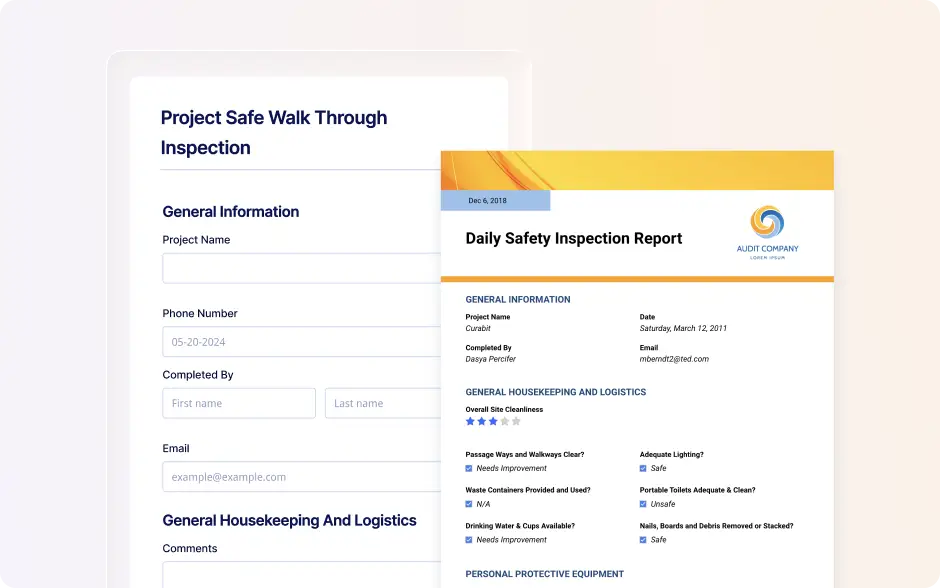Screen dimensions: 940x588
Task: Toggle Needs Improvement checkbox under Drinking Water
Action: coord(469,540)
